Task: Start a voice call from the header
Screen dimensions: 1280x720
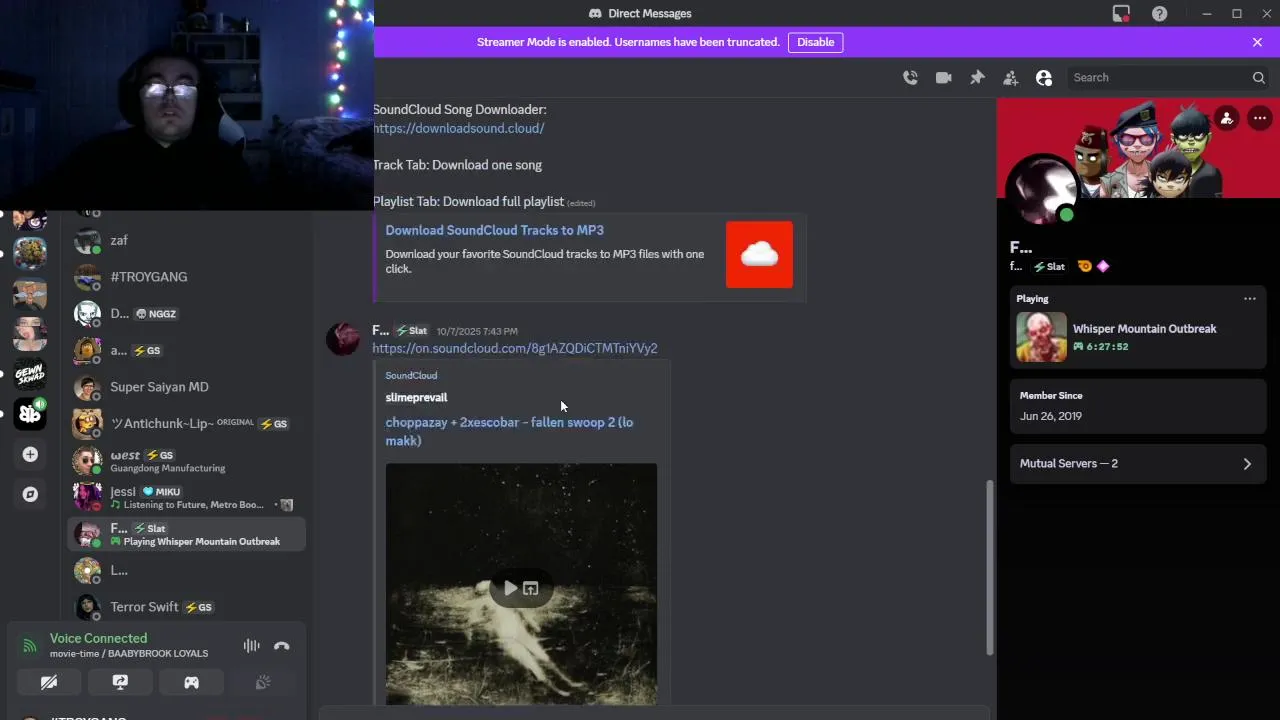Action: pyautogui.click(x=910, y=78)
